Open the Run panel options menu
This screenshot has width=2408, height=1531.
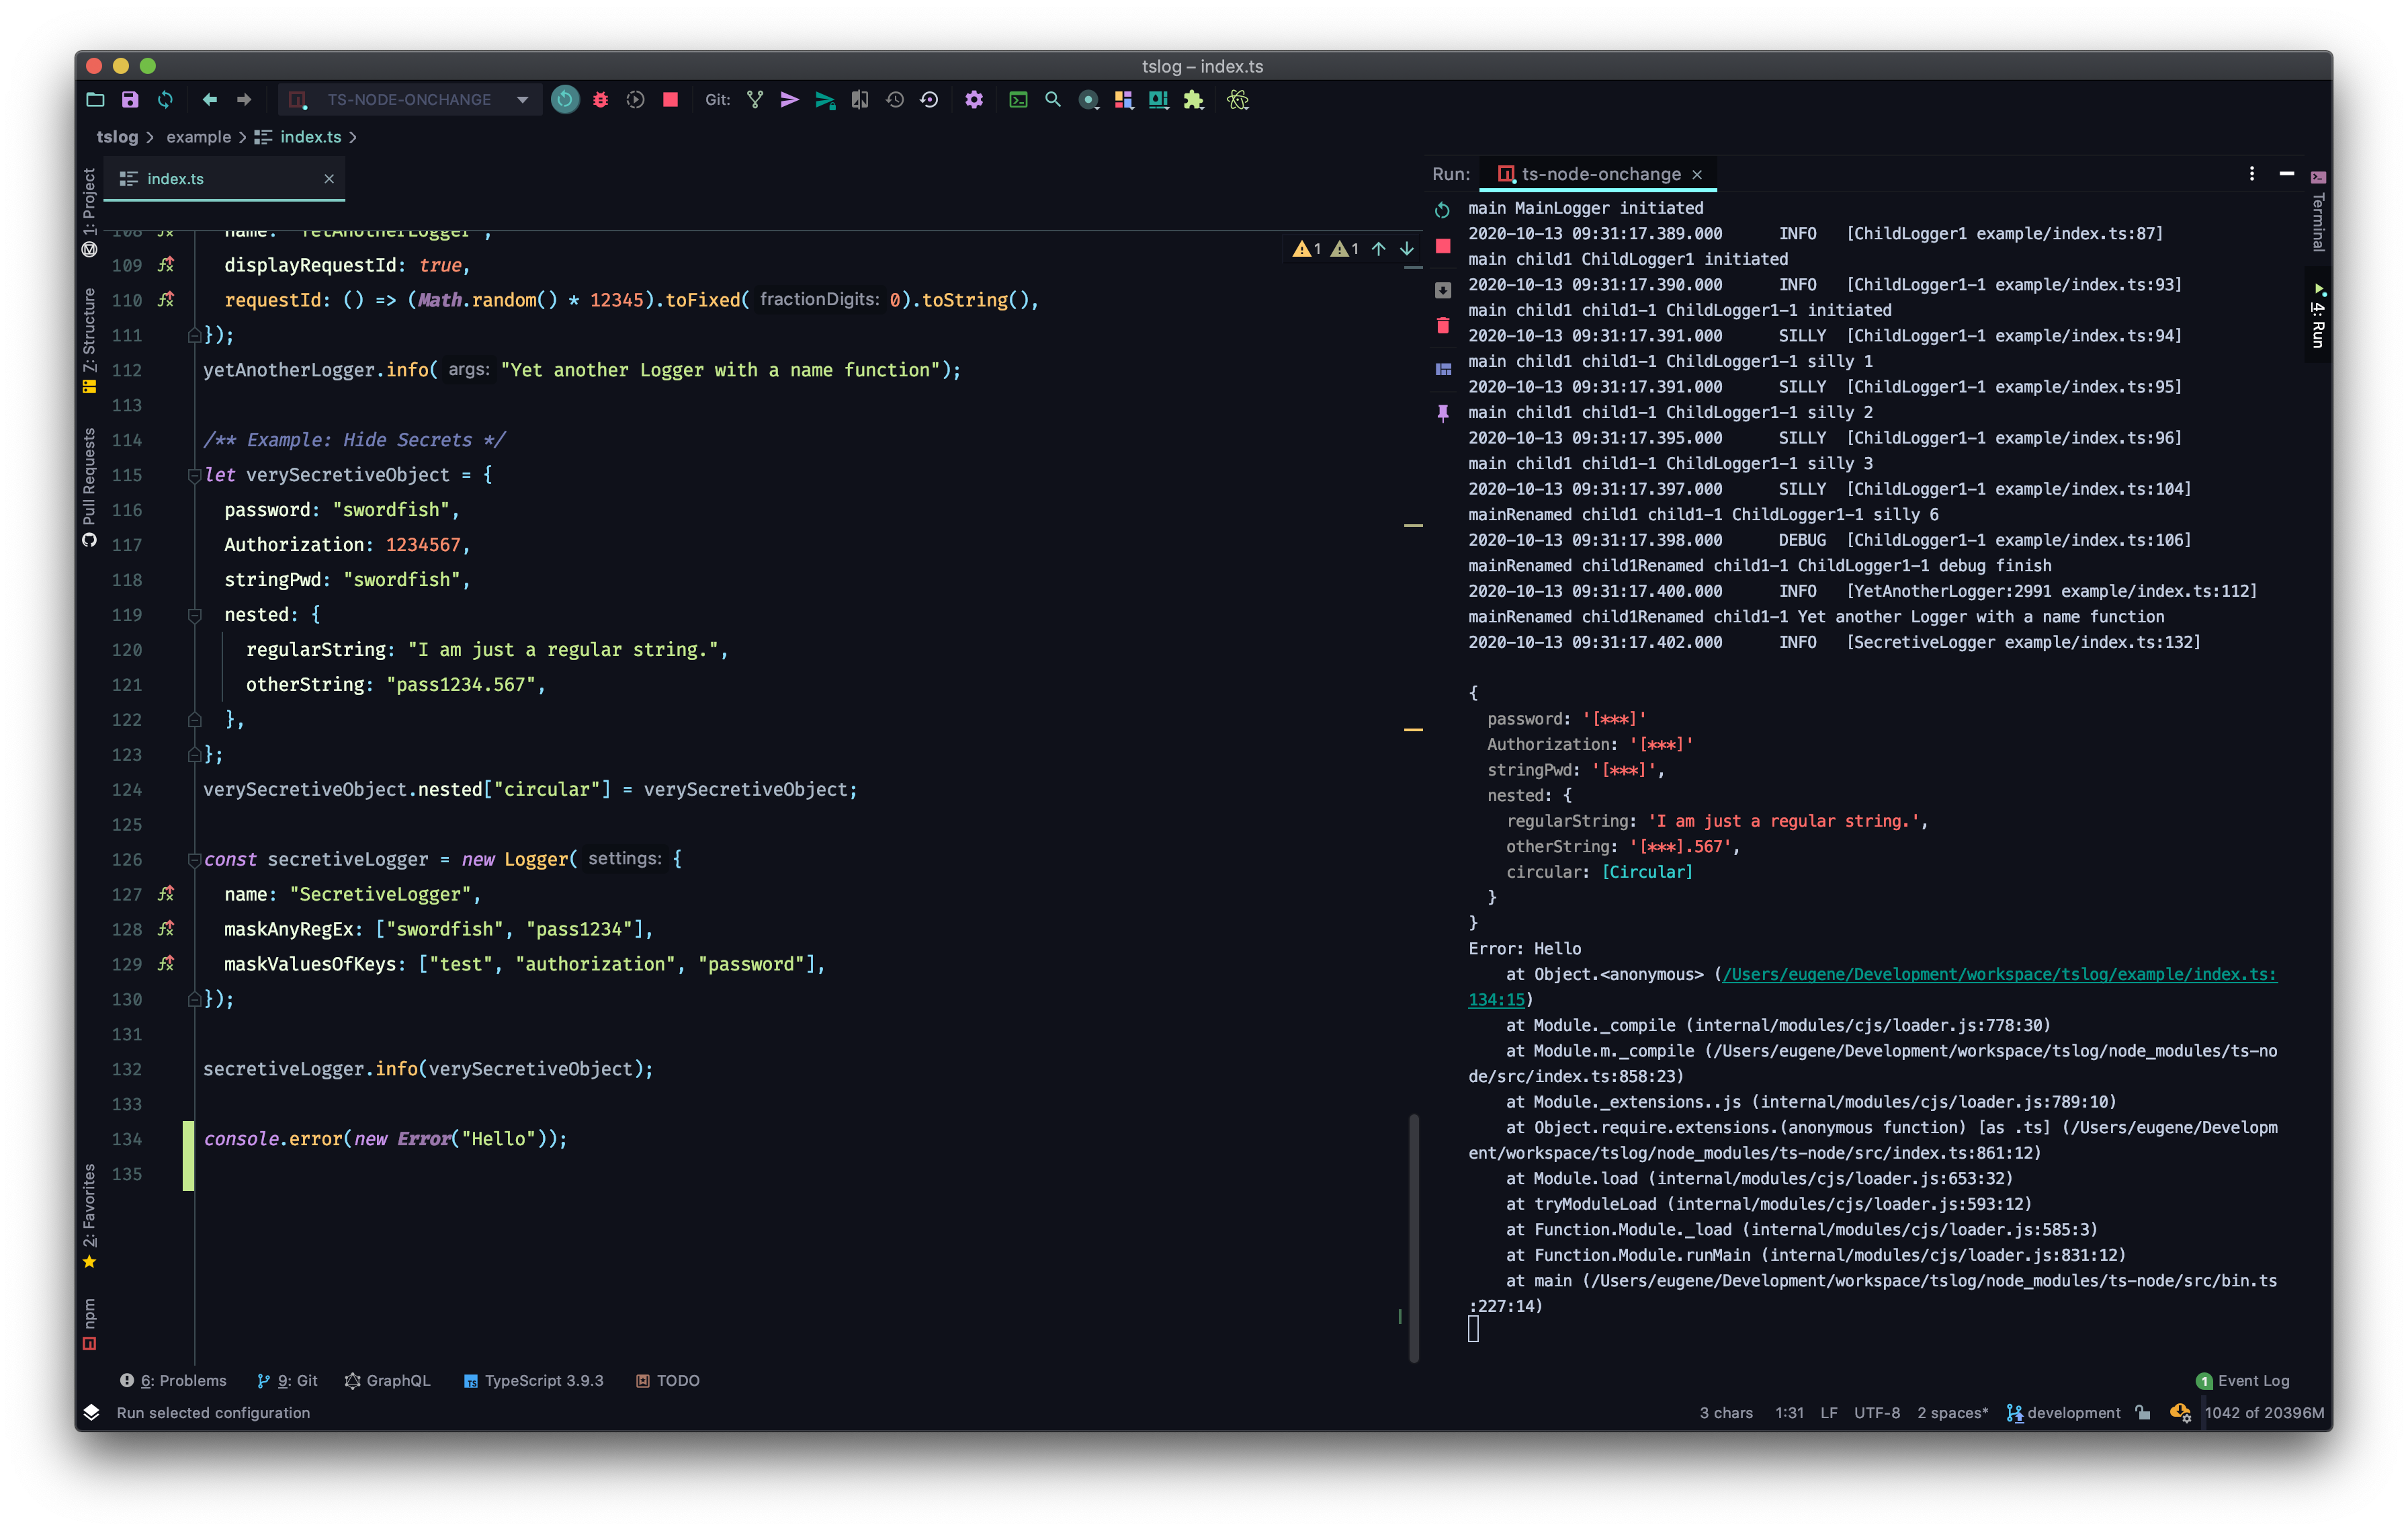(2252, 173)
